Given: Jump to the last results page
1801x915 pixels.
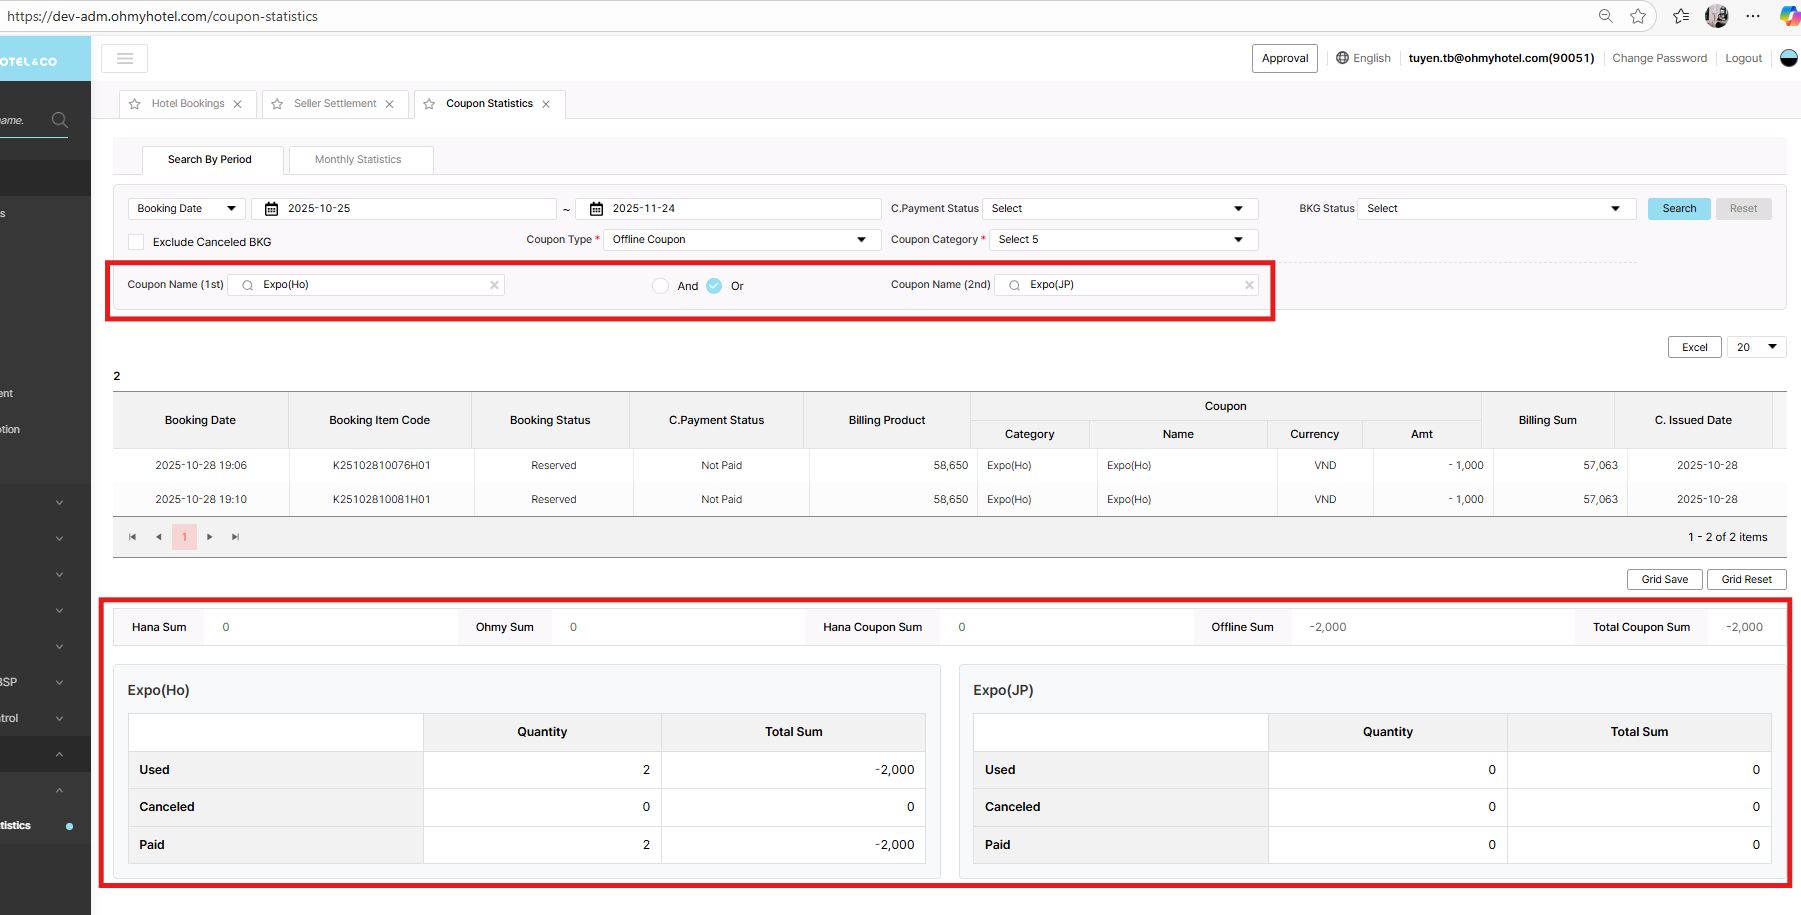Looking at the screenshot, I should coord(236,537).
